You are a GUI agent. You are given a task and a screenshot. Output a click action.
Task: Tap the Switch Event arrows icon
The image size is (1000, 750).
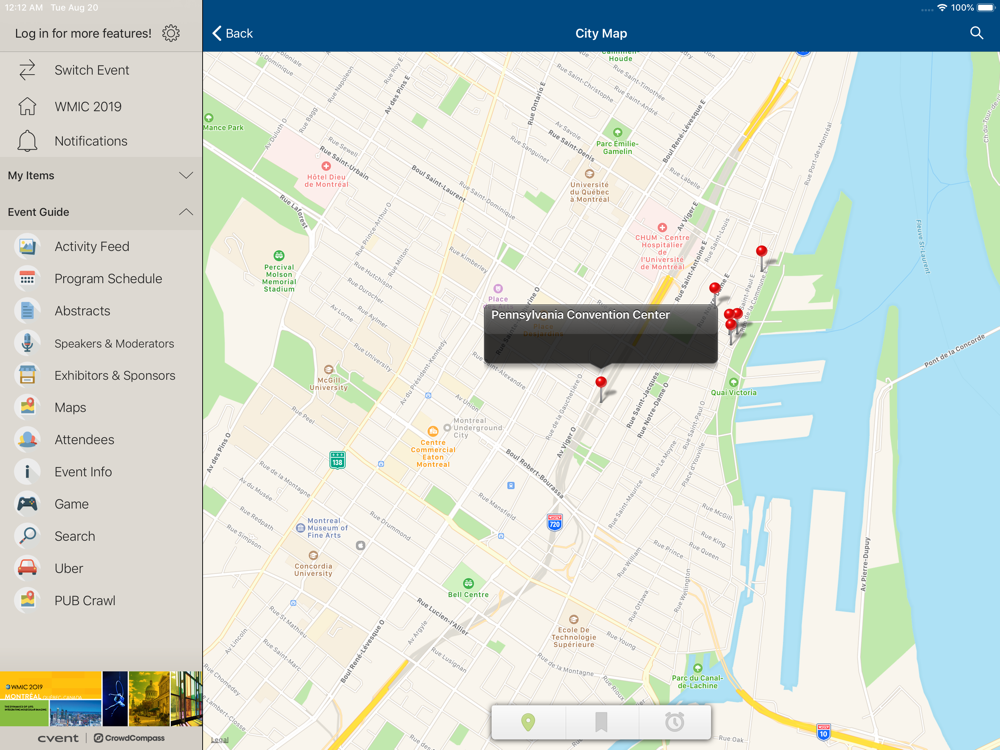point(27,70)
